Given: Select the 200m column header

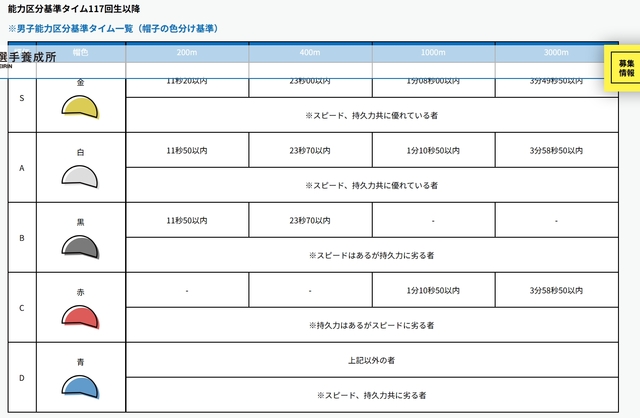Looking at the screenshot, I should tap(186, 51).
